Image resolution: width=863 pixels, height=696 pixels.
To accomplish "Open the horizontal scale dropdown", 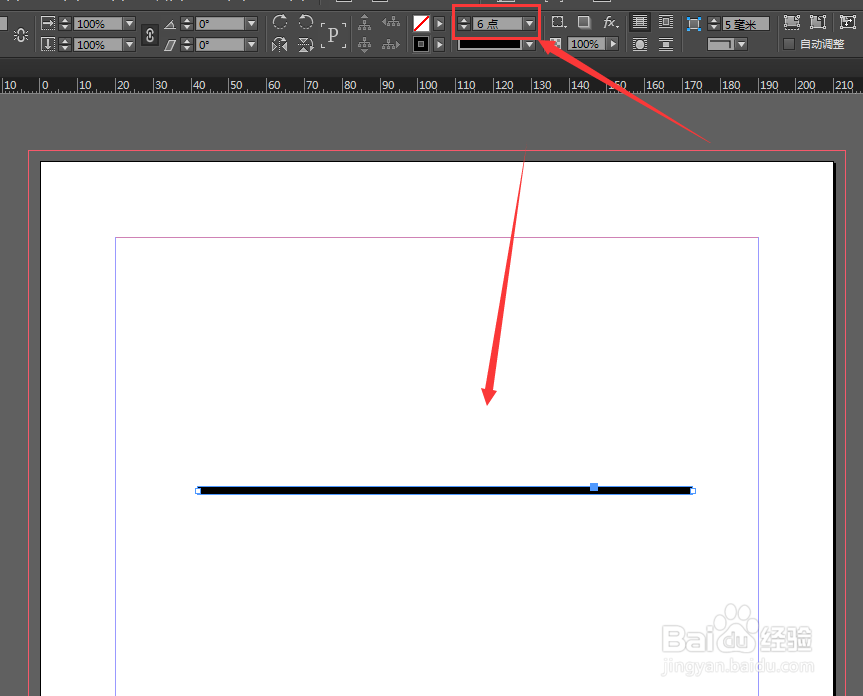I will 129,24.
